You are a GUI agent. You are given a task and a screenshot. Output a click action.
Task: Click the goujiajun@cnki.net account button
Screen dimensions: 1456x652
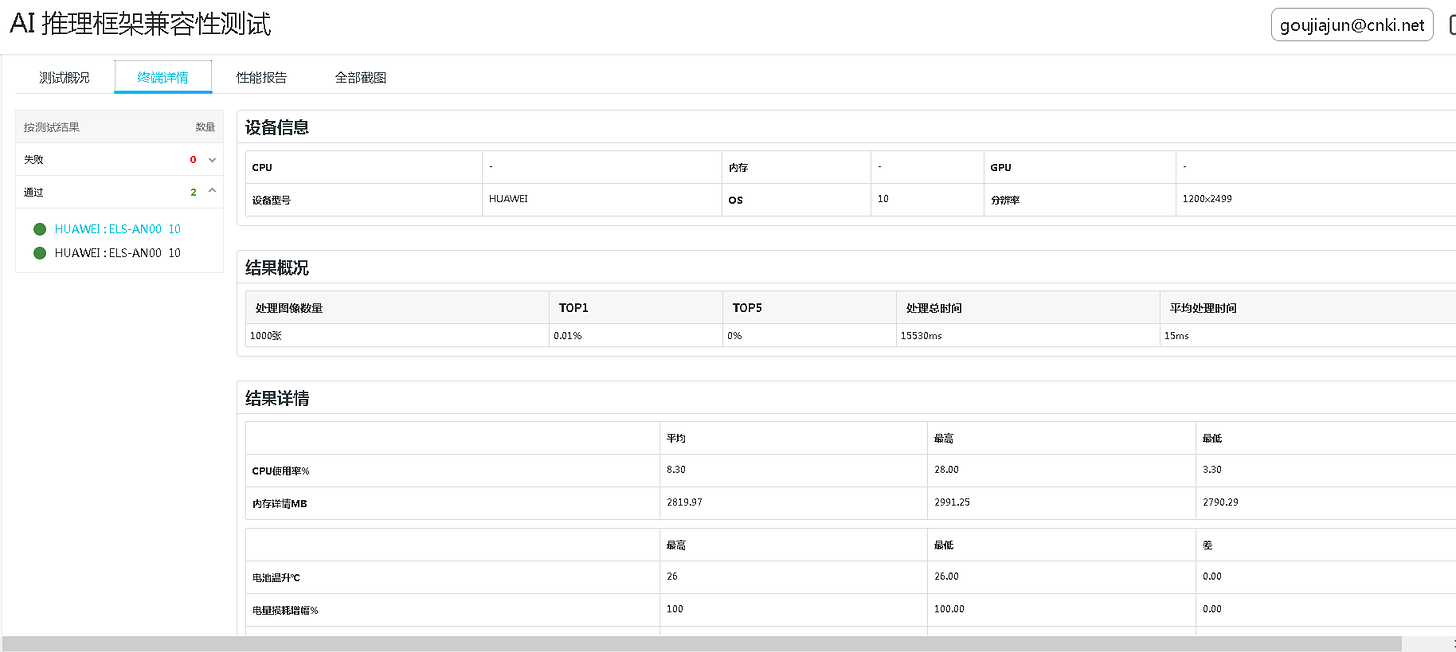click(x=1351, y=24)
